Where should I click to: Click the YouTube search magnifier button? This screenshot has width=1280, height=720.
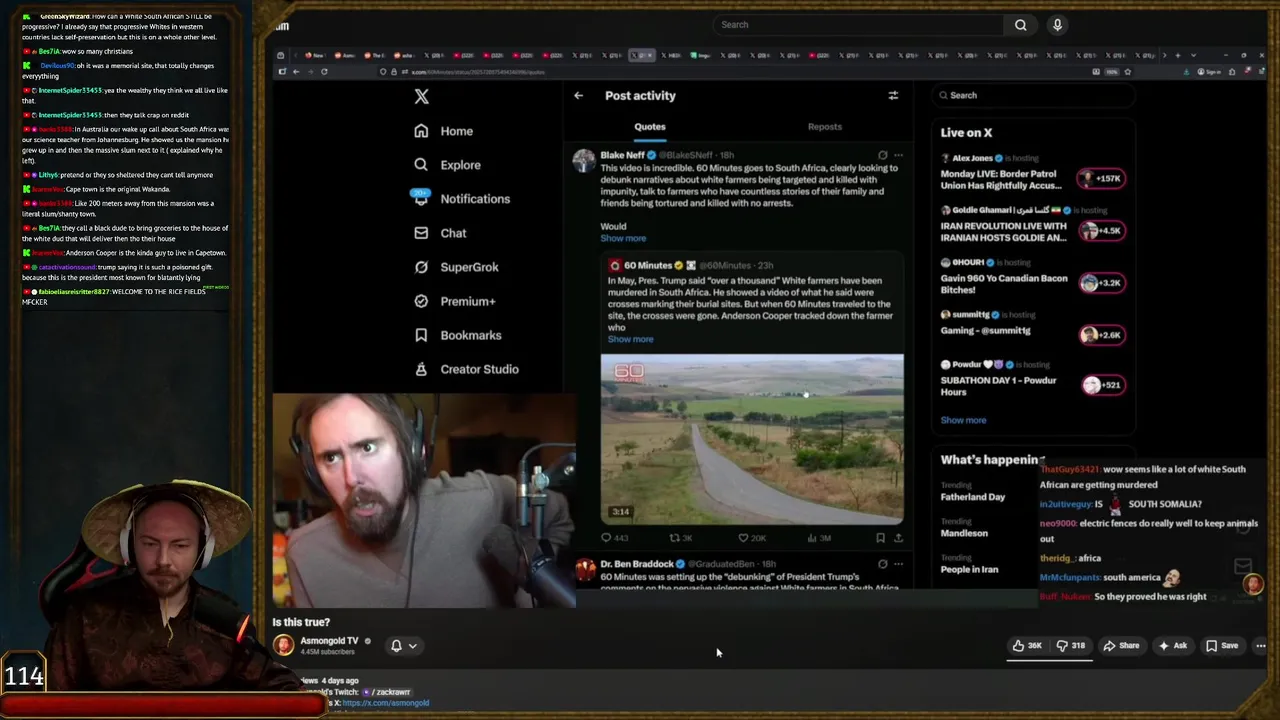point(1020,25)
